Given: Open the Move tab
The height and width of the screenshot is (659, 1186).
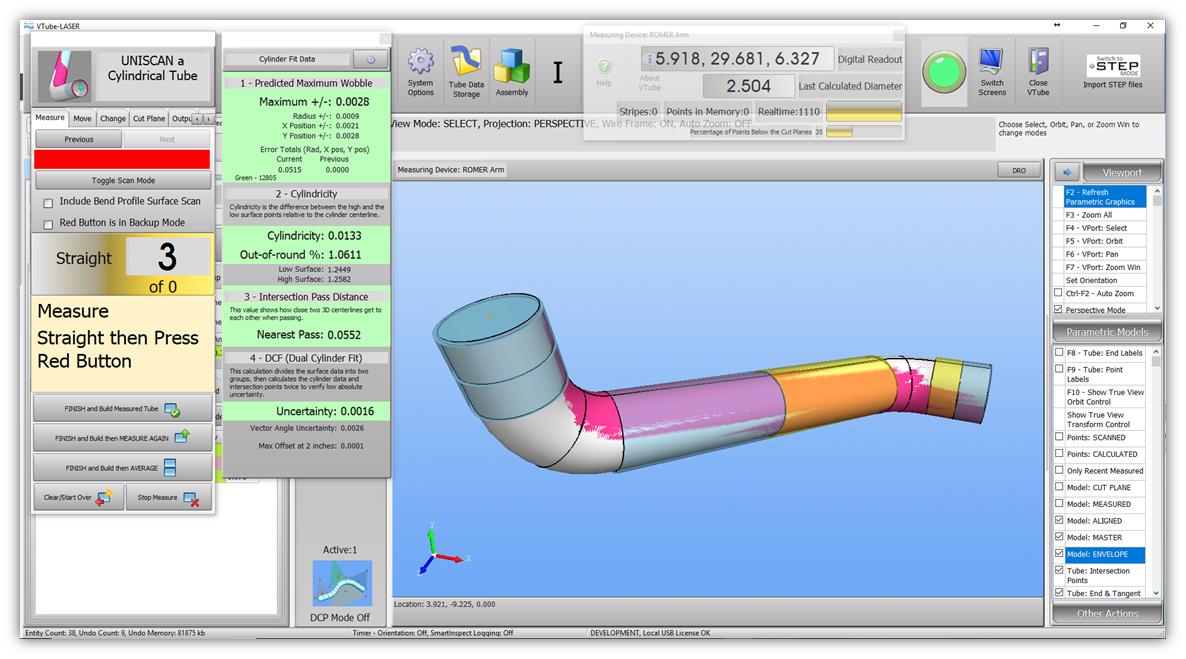Looking at the screenshot, I should (82, 118).
